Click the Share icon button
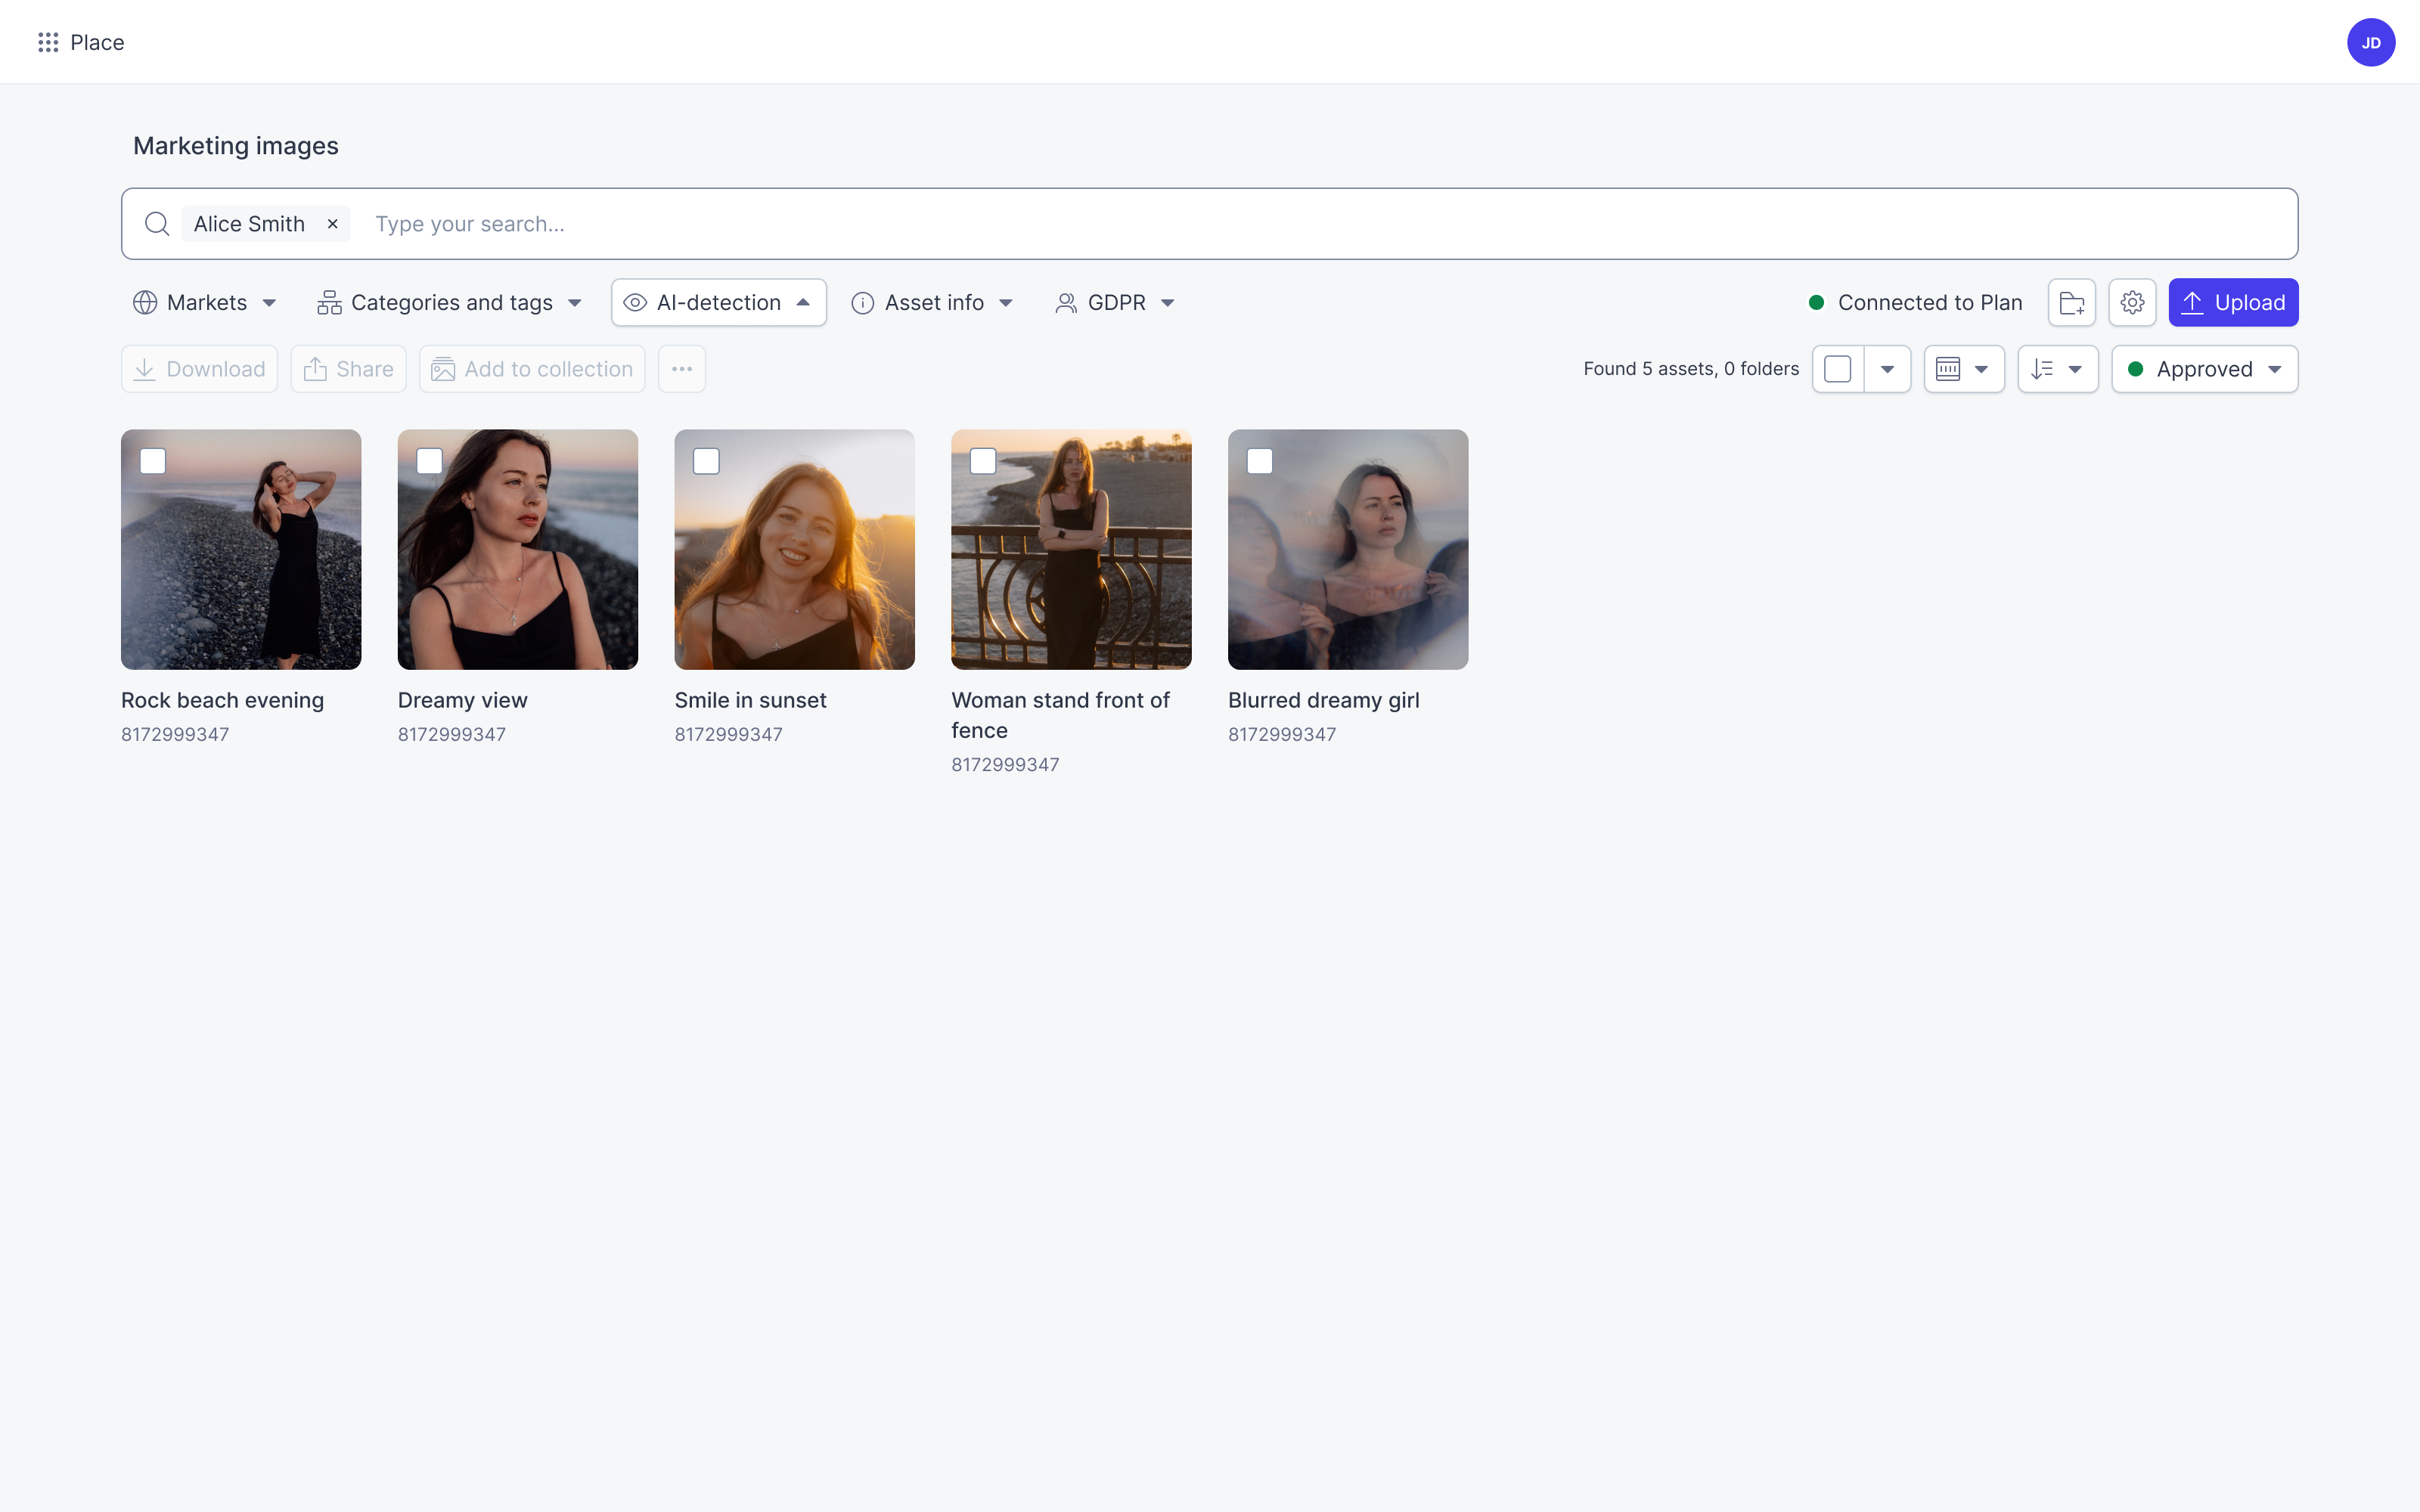 coord(316,368)
